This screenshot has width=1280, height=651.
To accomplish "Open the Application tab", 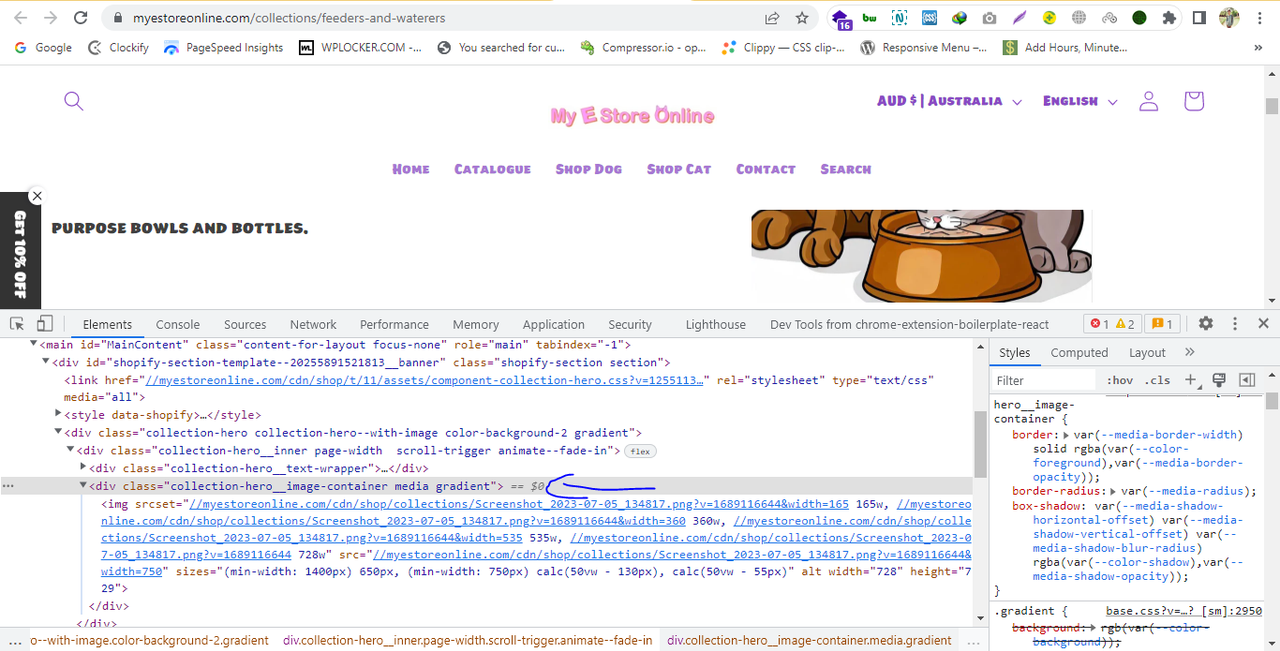I will 553,324.
